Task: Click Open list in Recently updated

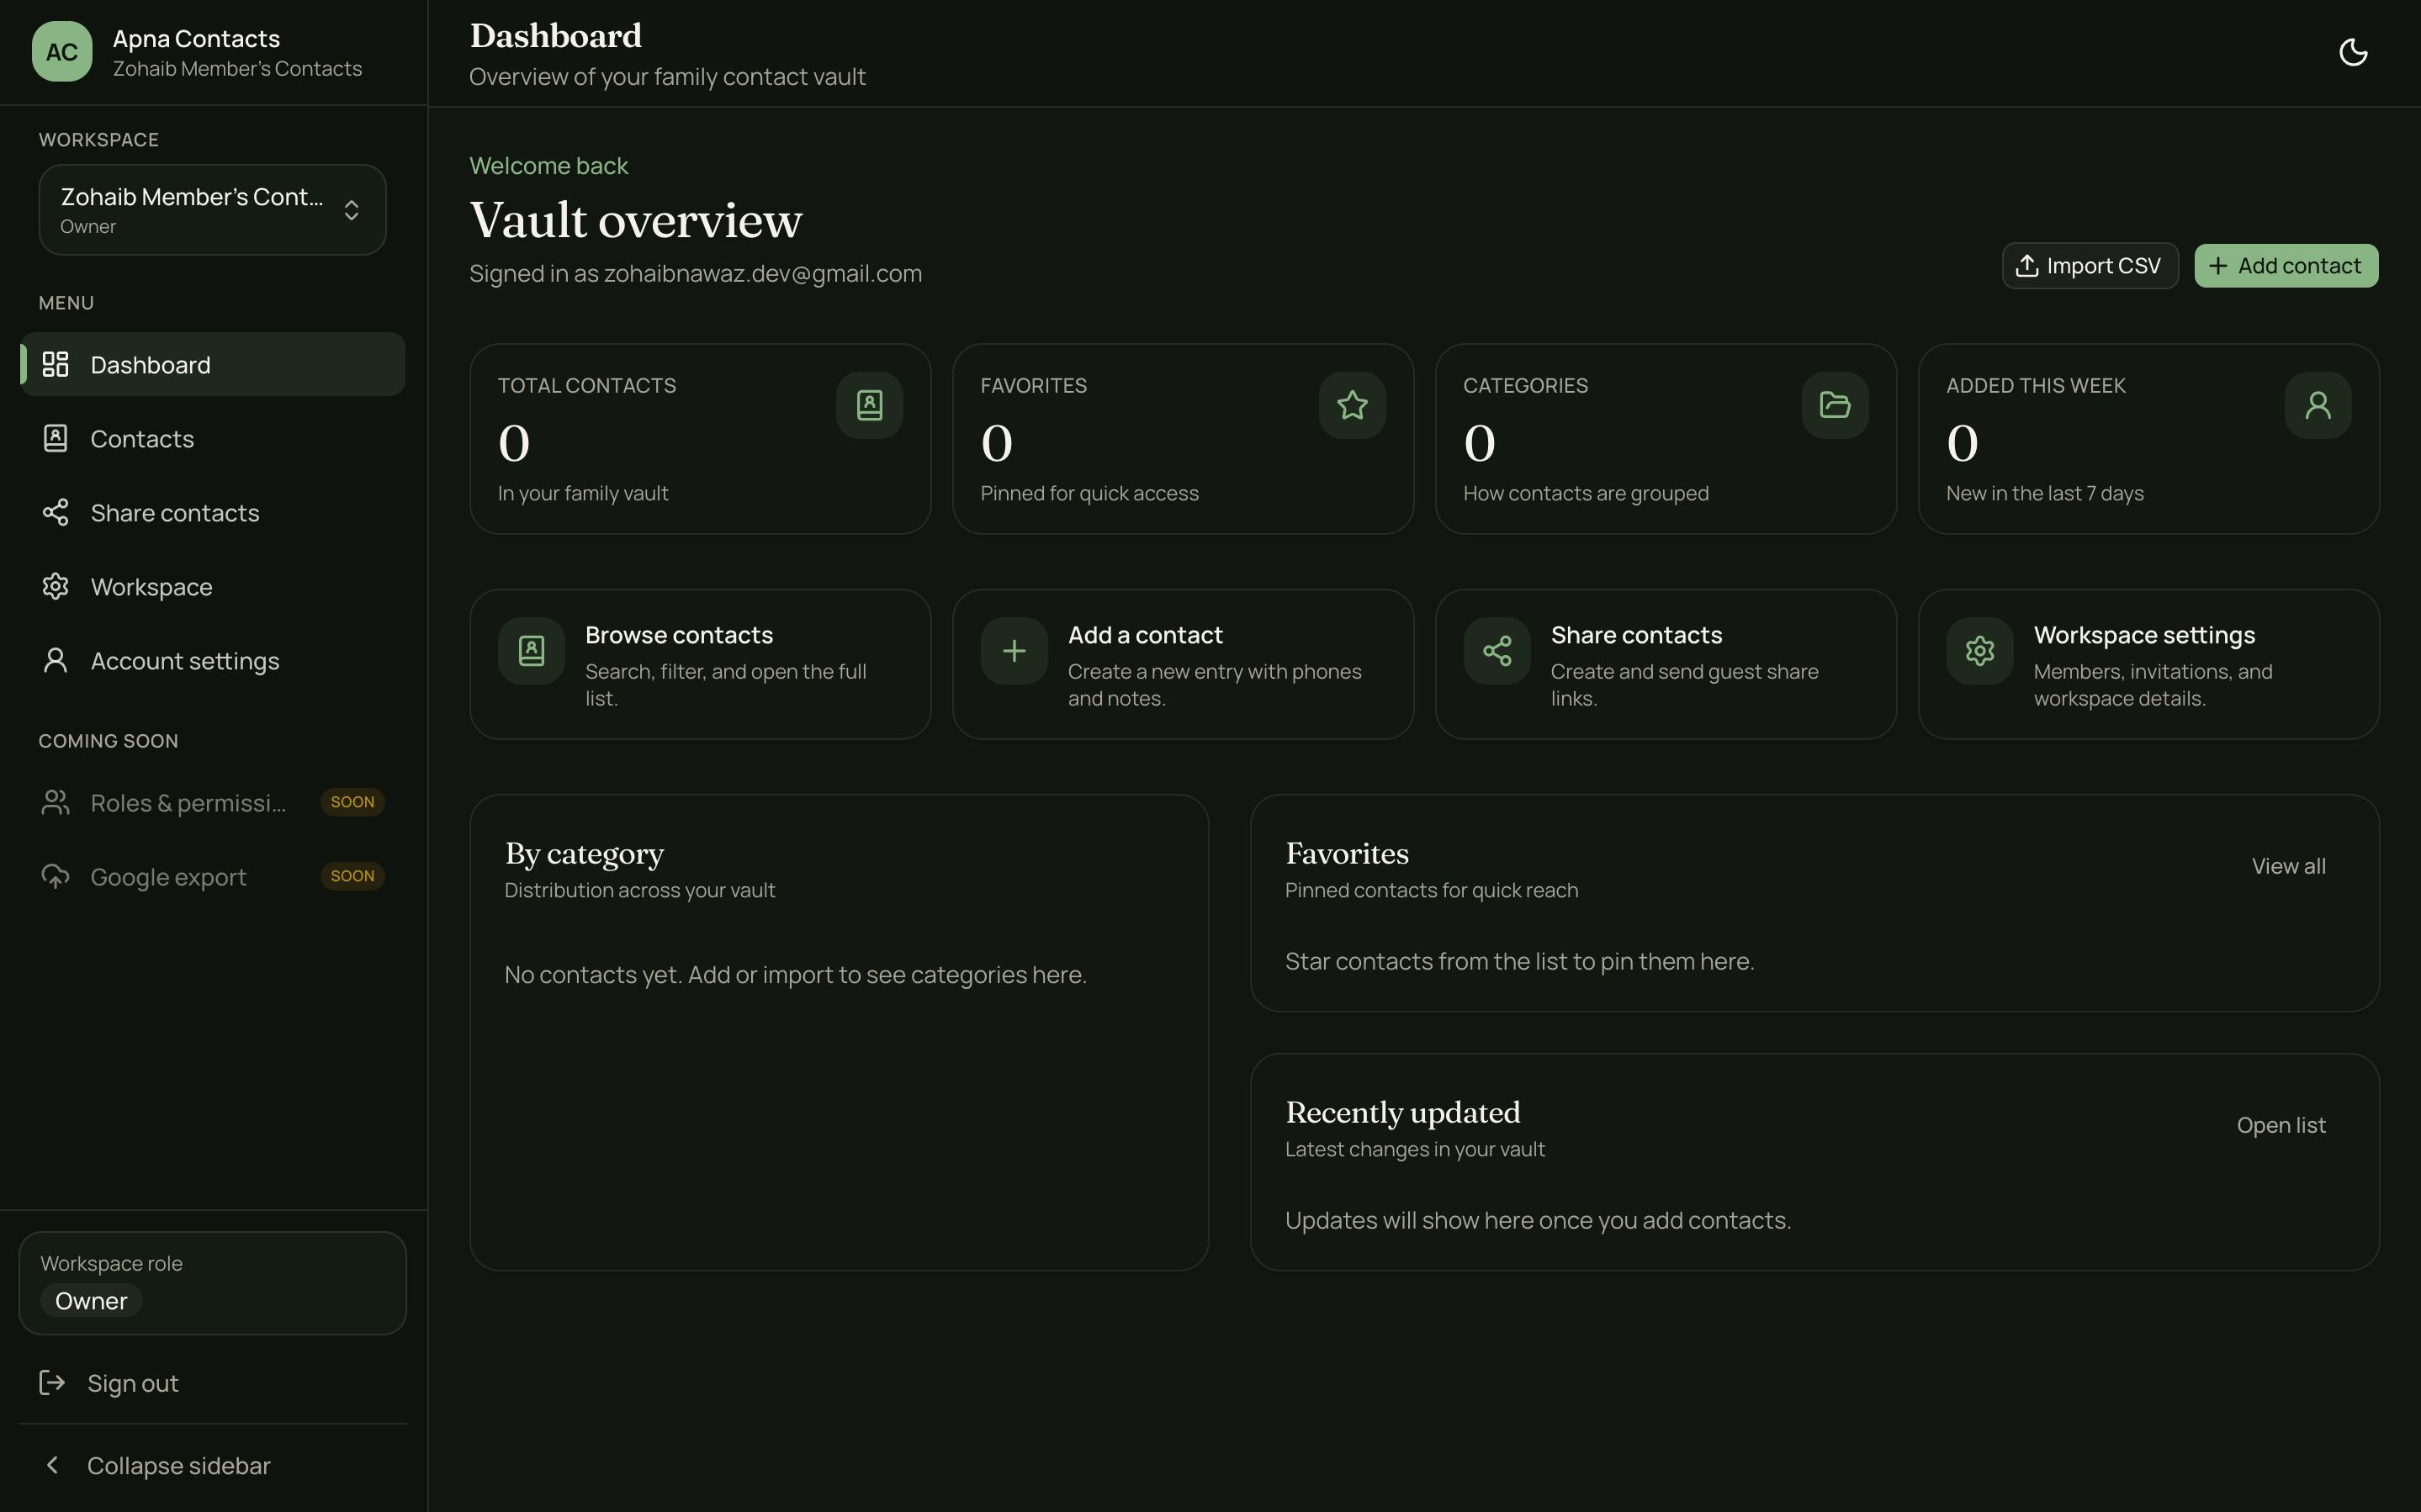Action: point(2281,1125)
